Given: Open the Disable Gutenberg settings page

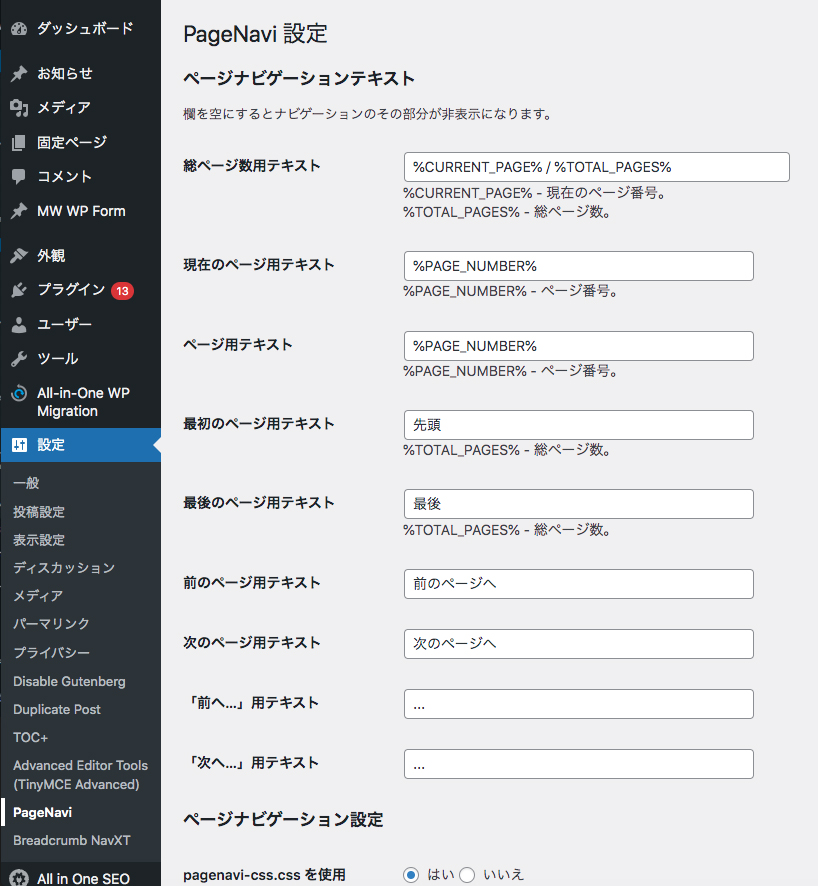Looking at the screenshot, I should click(69, 681).
